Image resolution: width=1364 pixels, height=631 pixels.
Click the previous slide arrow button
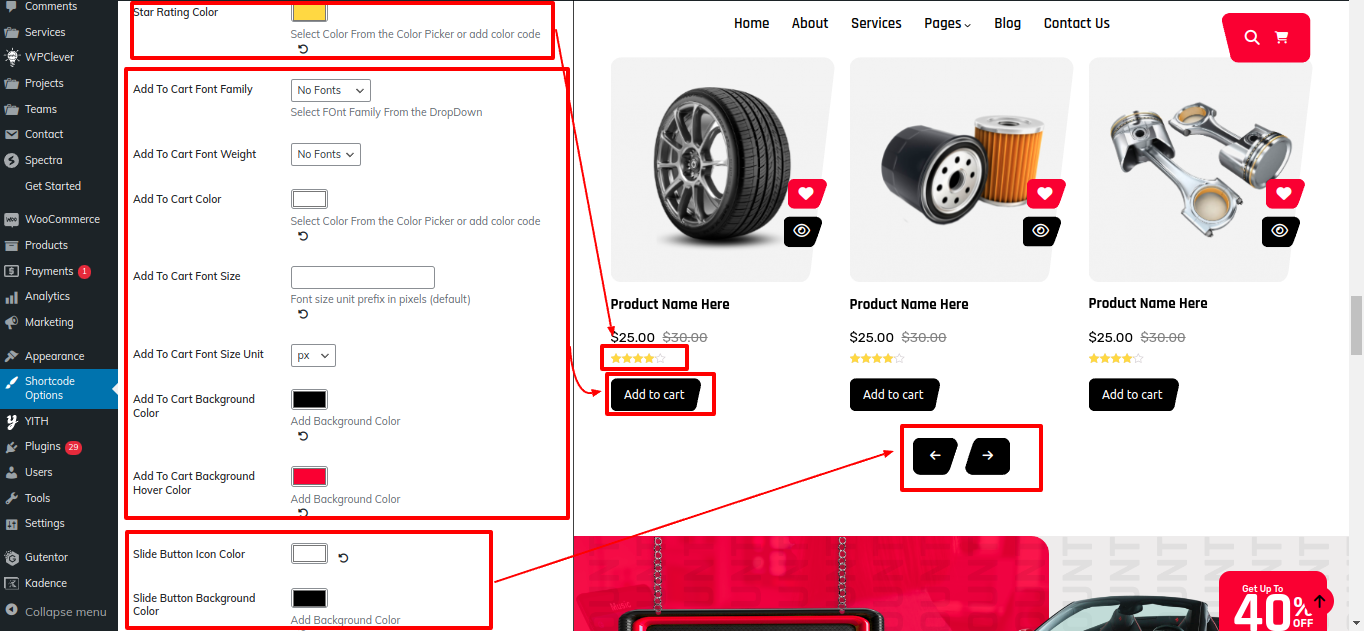(935, 456)
